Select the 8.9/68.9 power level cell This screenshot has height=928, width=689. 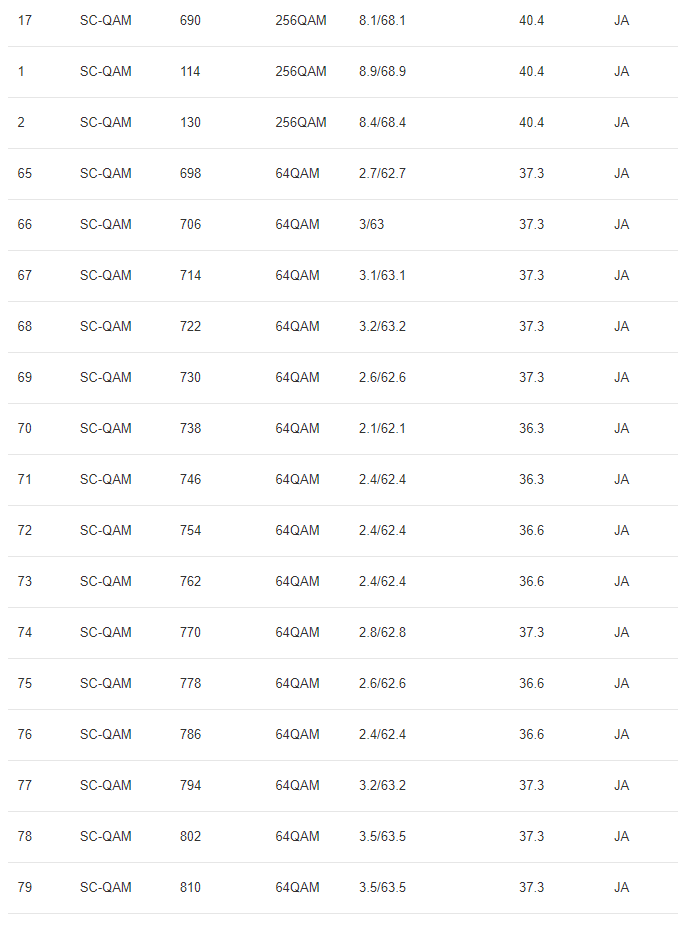(x=382, y=71)
